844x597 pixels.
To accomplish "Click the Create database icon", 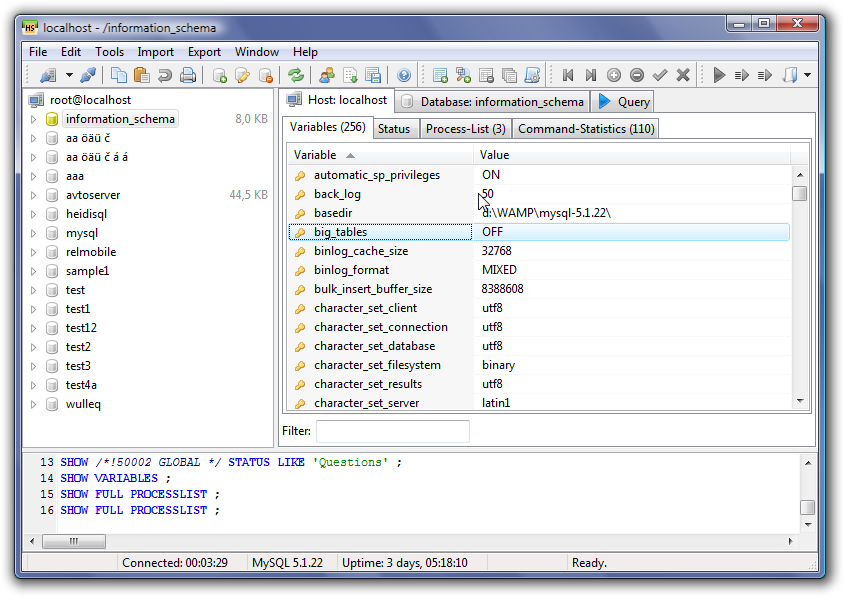I will pyautogui.click(x=219, y=75).
